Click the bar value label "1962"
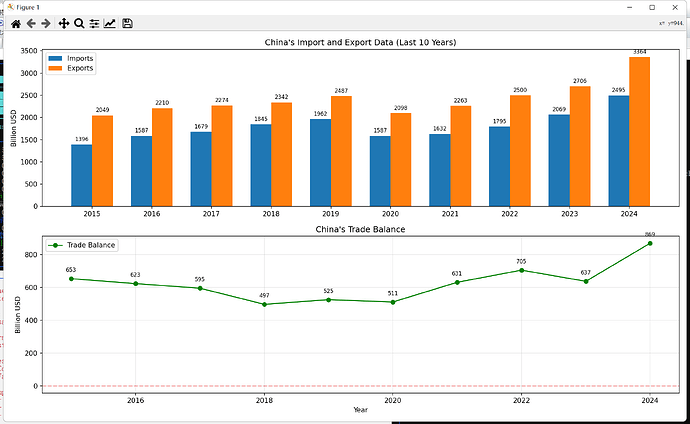Image resolution: width=690 pixels, height=424 pixels. click(320, 114)
